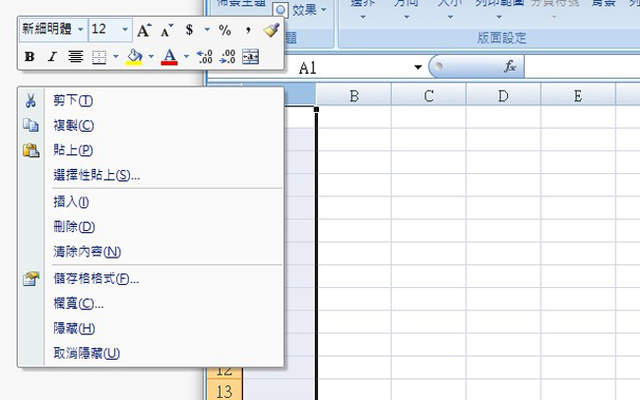The height and width of the screenshot is (400, 640).
Task: Toggle center alignment in mini toolbar
Action: (74, 57)
